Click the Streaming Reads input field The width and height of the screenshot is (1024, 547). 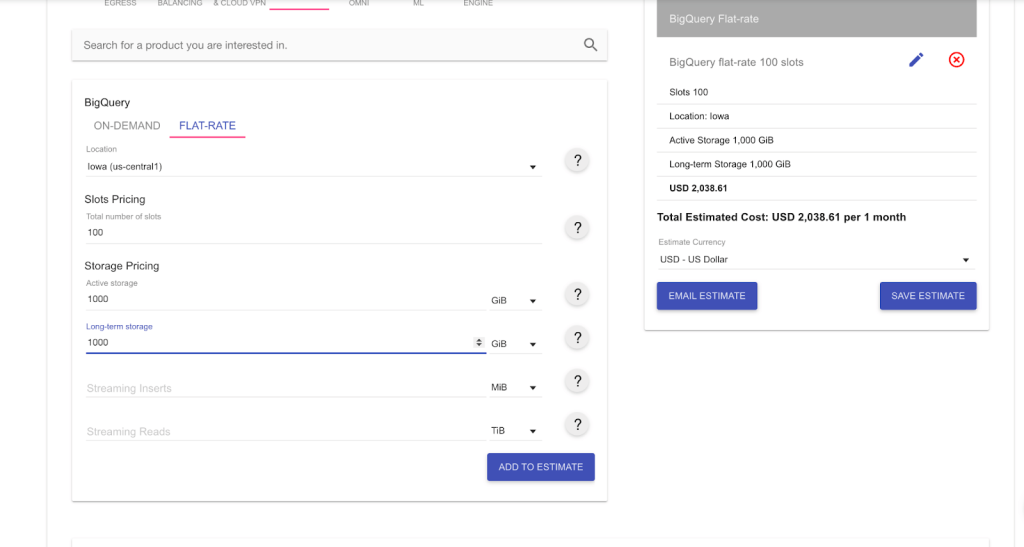click(x=285, y=431)
